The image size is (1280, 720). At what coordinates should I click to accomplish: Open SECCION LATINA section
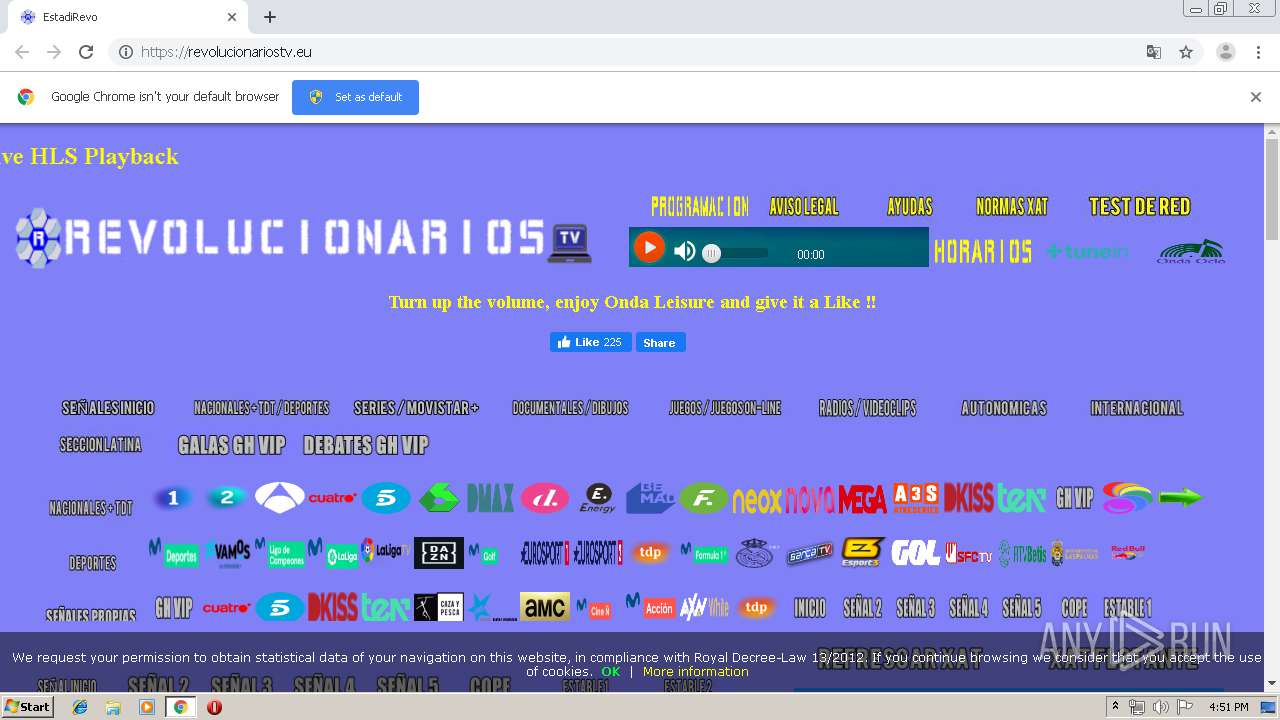pyautogui.click(x=101, y=445)
